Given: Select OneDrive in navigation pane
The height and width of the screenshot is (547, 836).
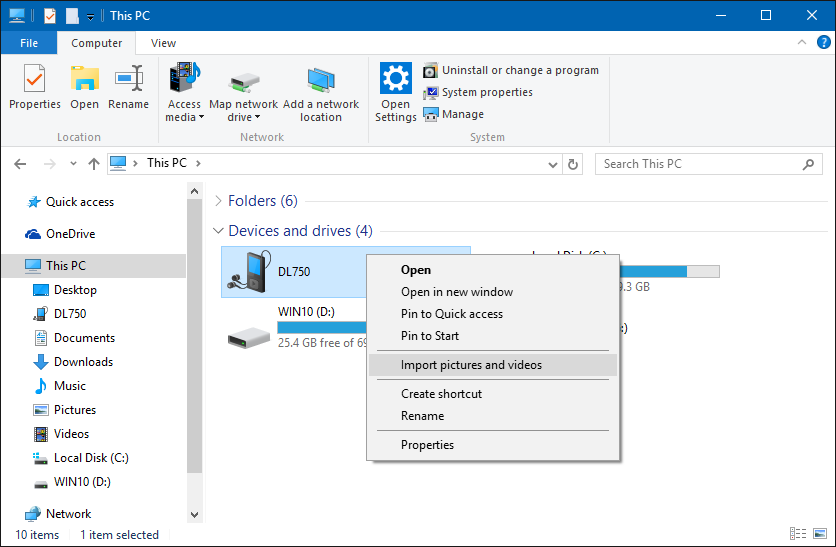Looking at the screenshot, I should [x=60, y=234].
